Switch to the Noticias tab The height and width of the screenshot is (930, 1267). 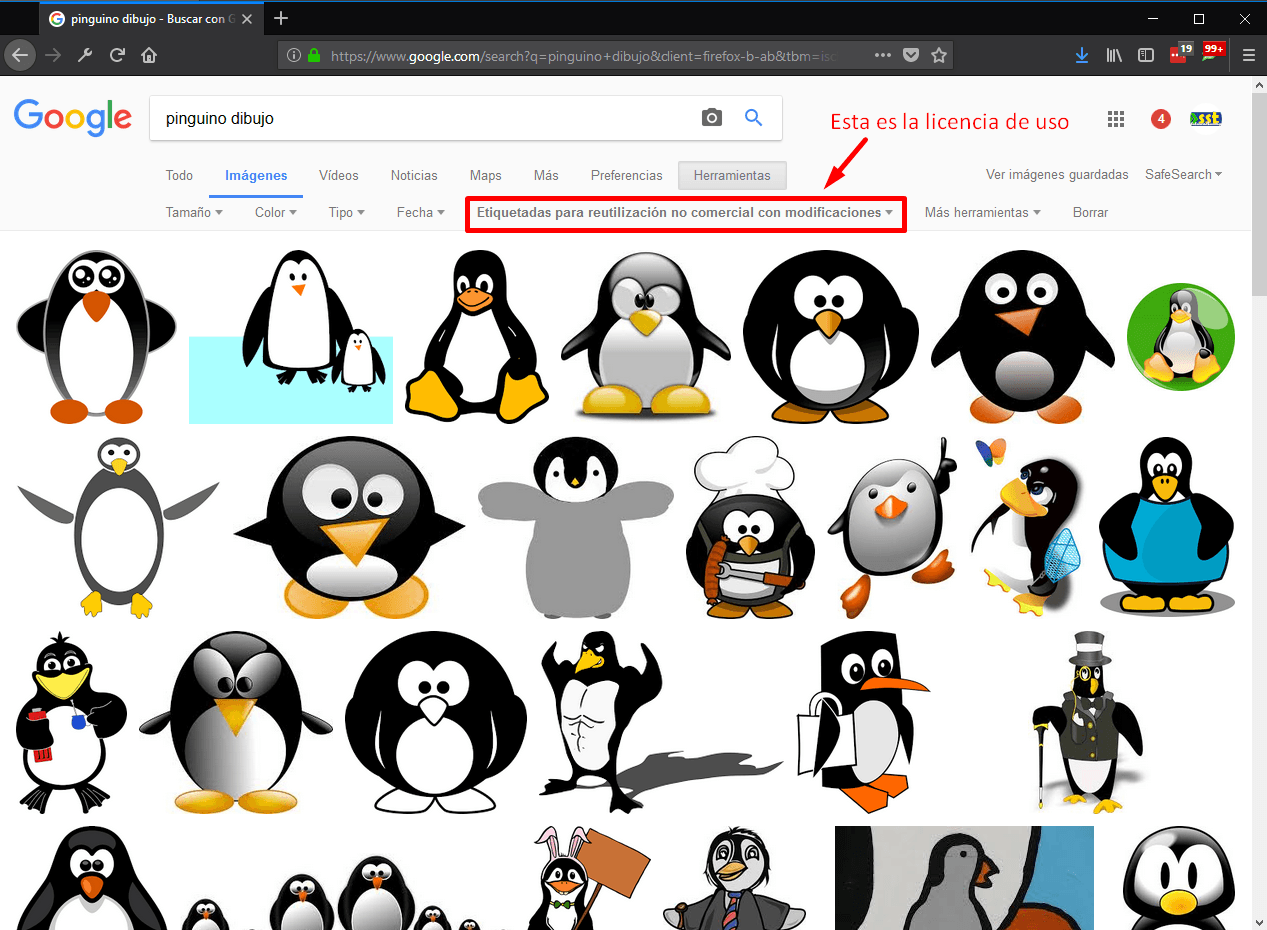(414, 175)
